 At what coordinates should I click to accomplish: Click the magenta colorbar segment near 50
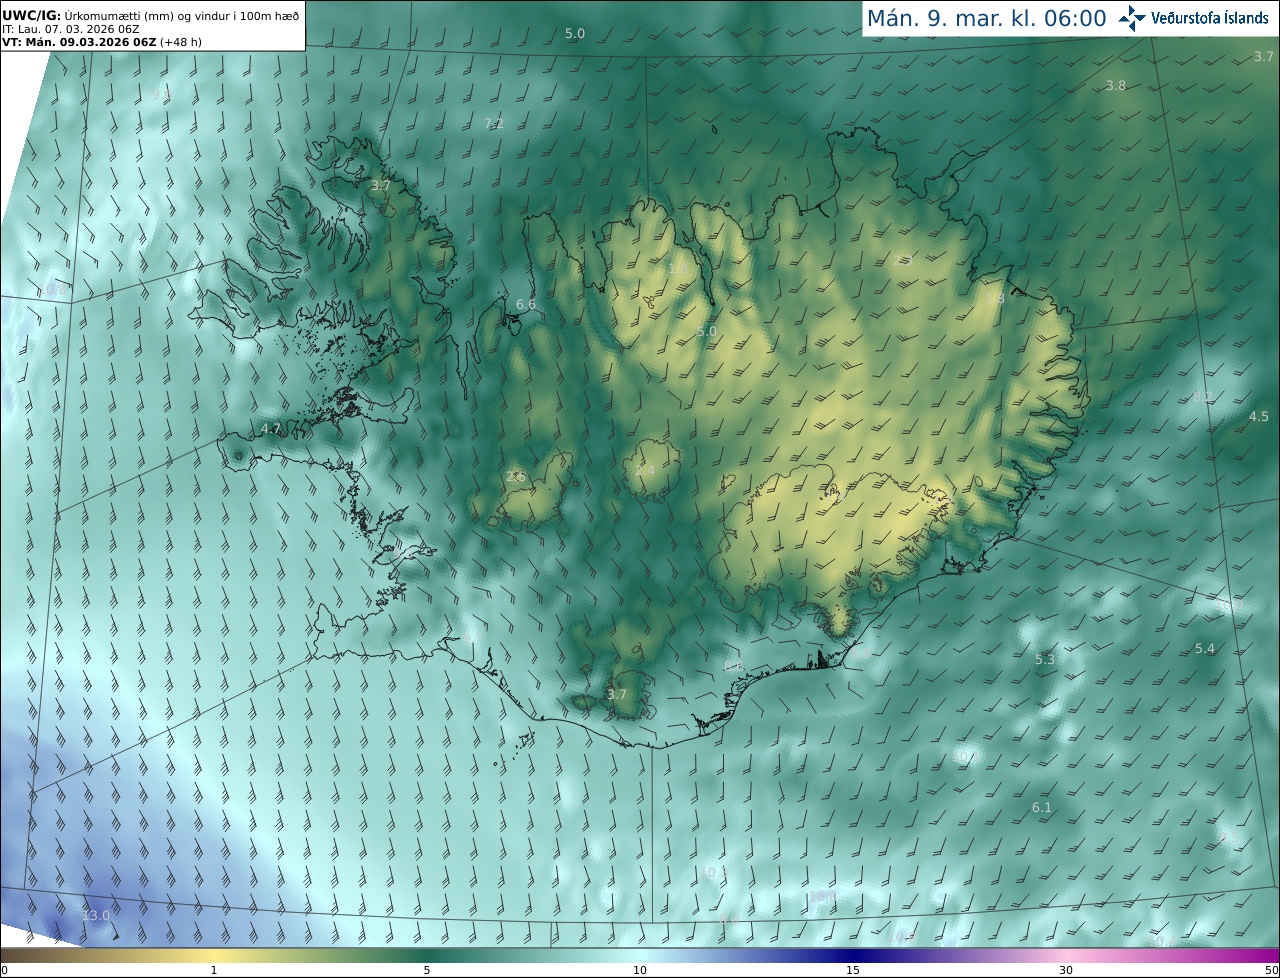pyautogui.click(x=1262, y=955)
